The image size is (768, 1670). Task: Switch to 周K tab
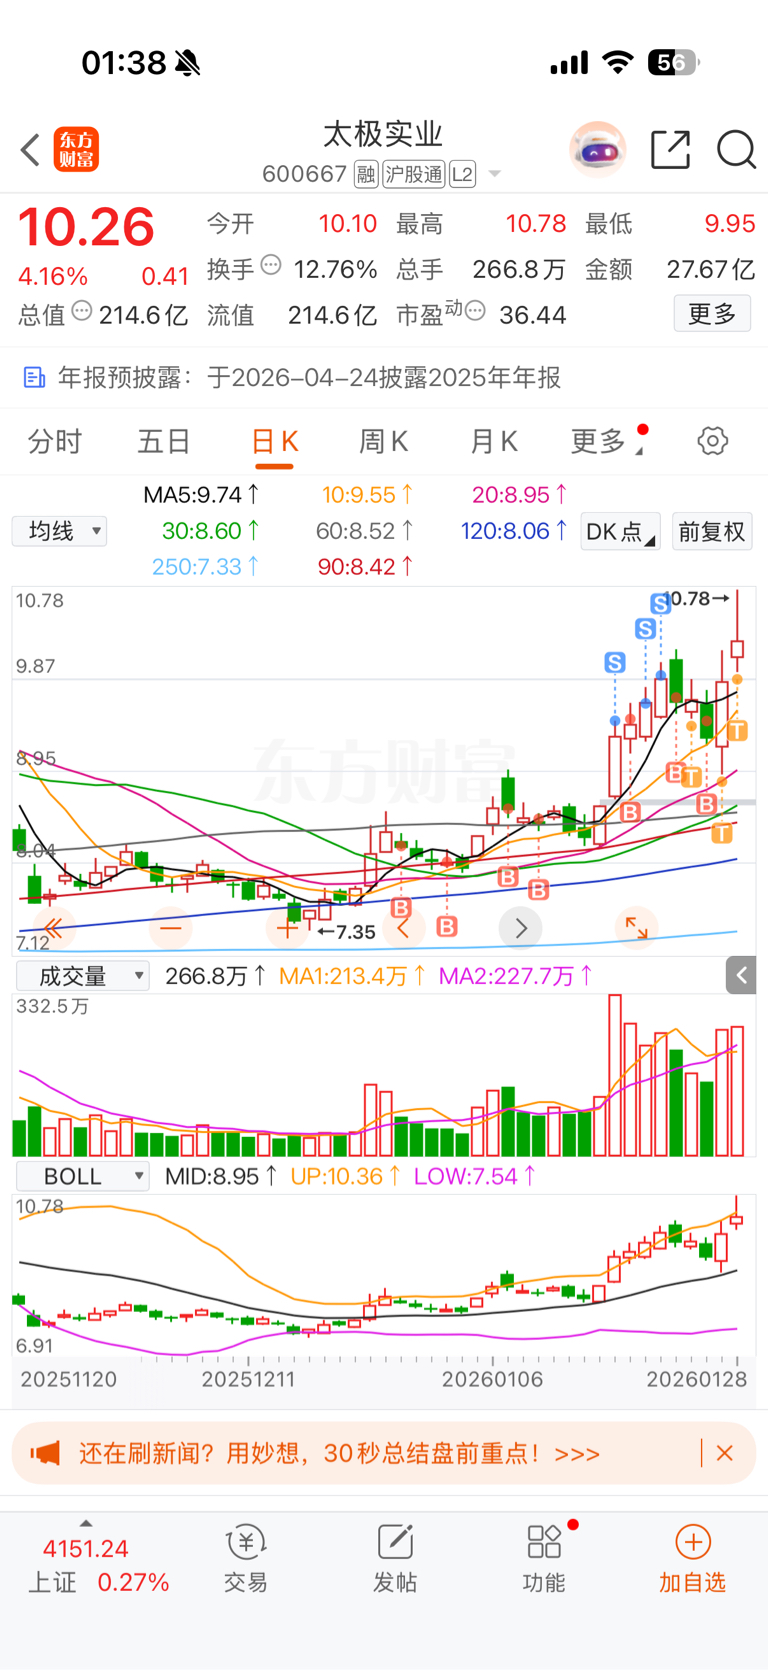click(x=383, y=441)
